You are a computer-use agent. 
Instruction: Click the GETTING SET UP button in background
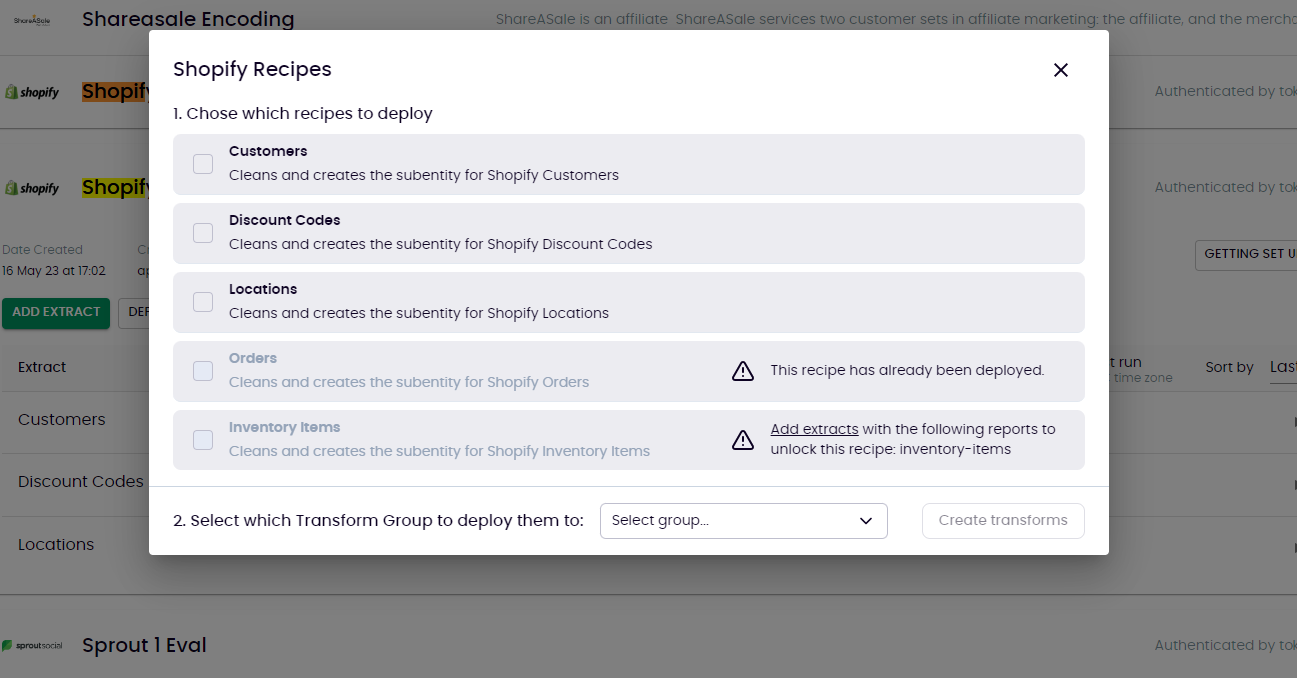tap(1246, 254)
